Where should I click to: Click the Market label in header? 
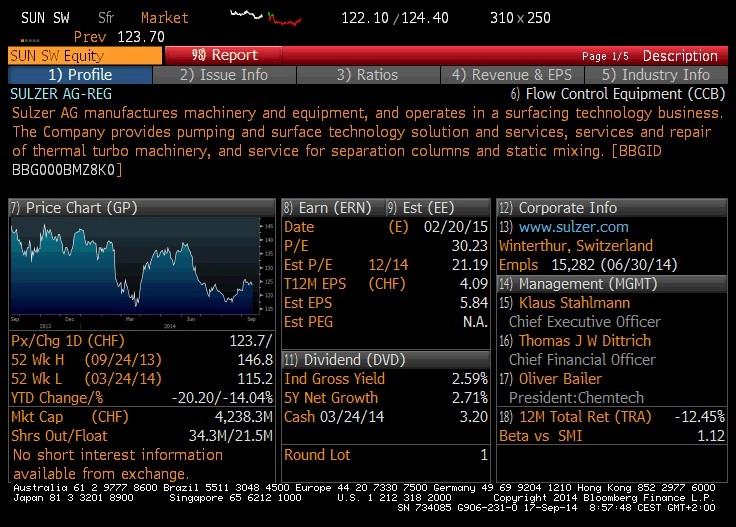coord(165,18)
